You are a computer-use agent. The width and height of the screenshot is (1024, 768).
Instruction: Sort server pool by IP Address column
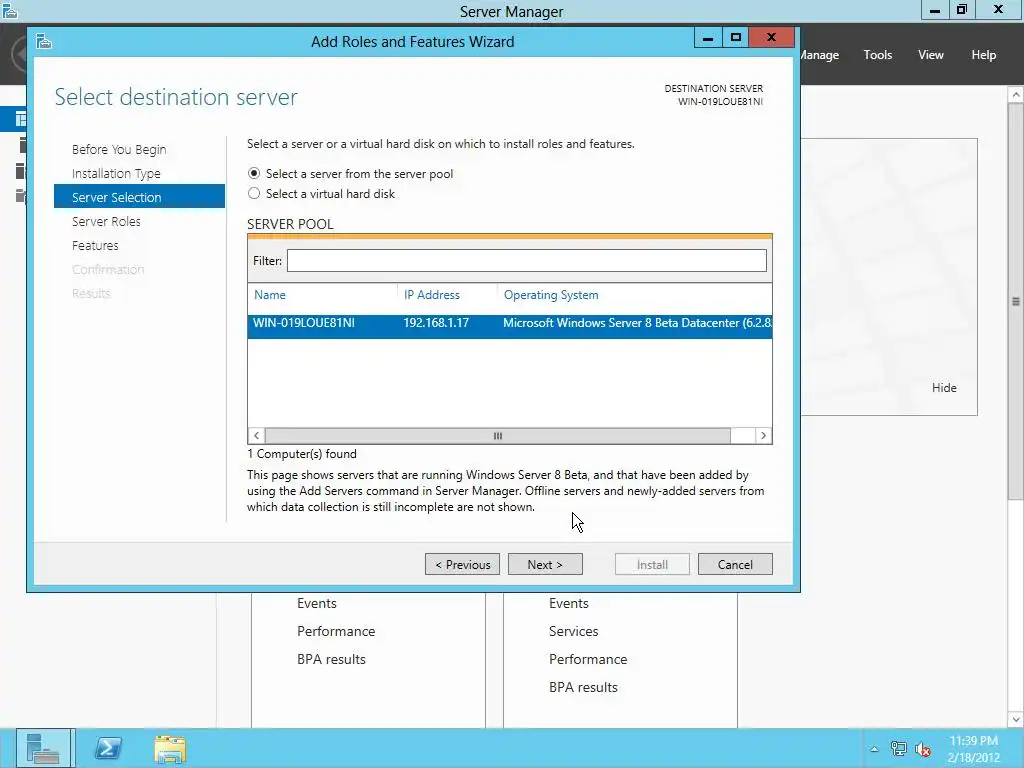coord(432,295)
